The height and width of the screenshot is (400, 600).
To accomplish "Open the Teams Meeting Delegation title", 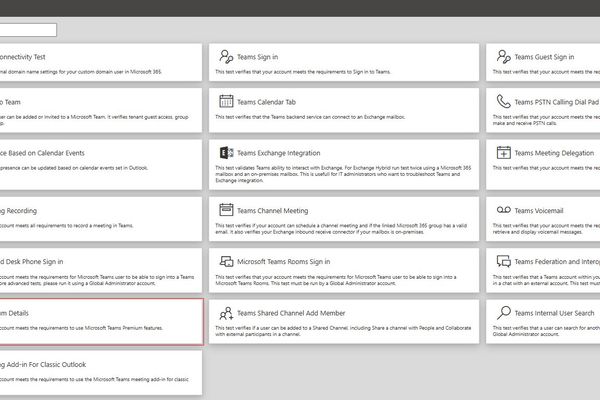I will (x=554, y=153).
